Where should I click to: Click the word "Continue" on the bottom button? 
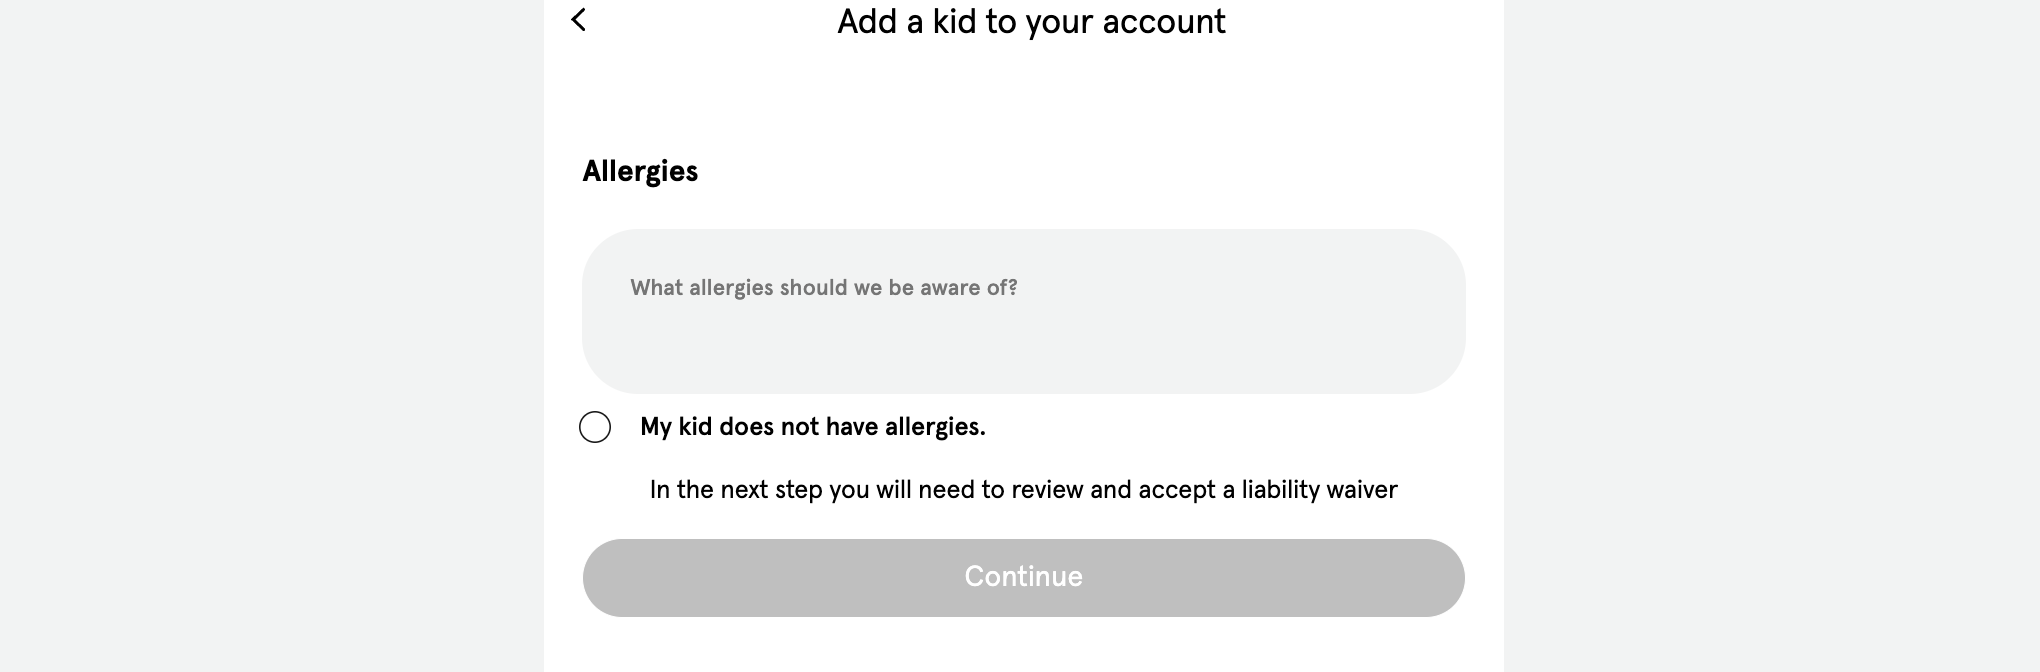click(1023, 577)
